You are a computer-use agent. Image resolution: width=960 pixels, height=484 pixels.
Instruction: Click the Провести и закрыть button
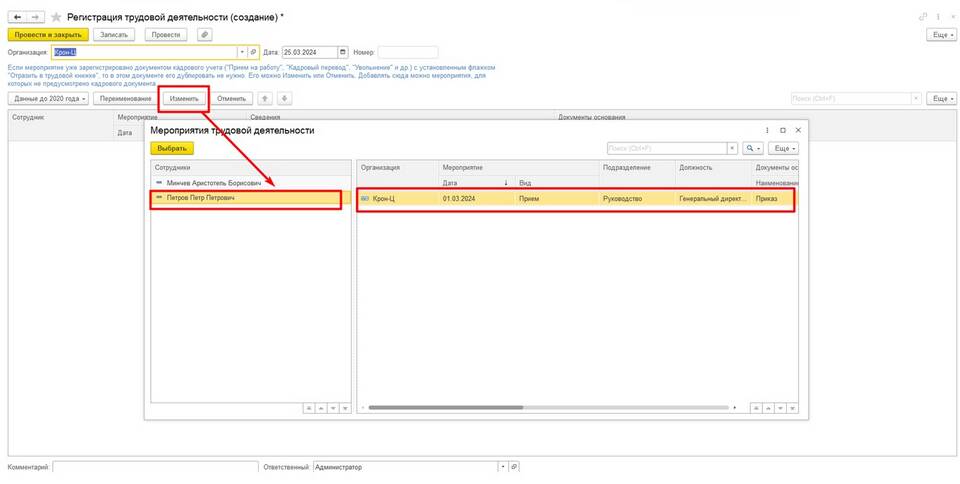tap(48, 34)
